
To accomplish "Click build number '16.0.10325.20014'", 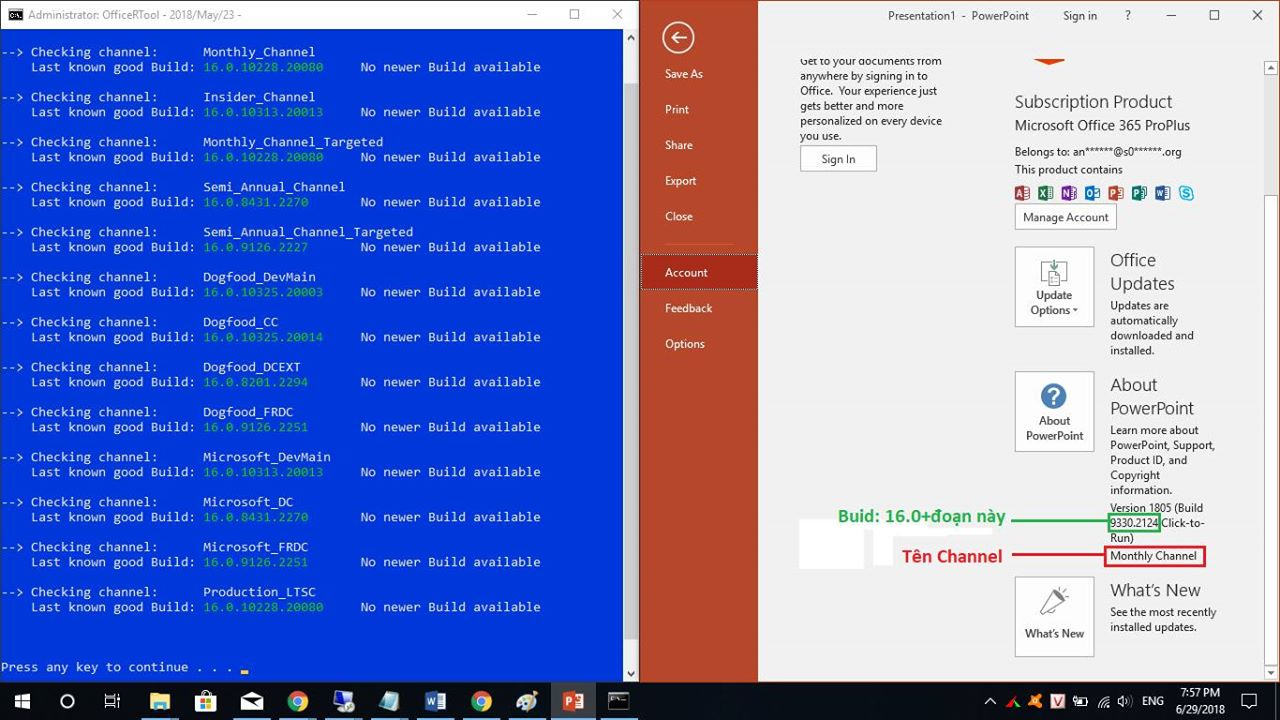I will pos(263,337).
